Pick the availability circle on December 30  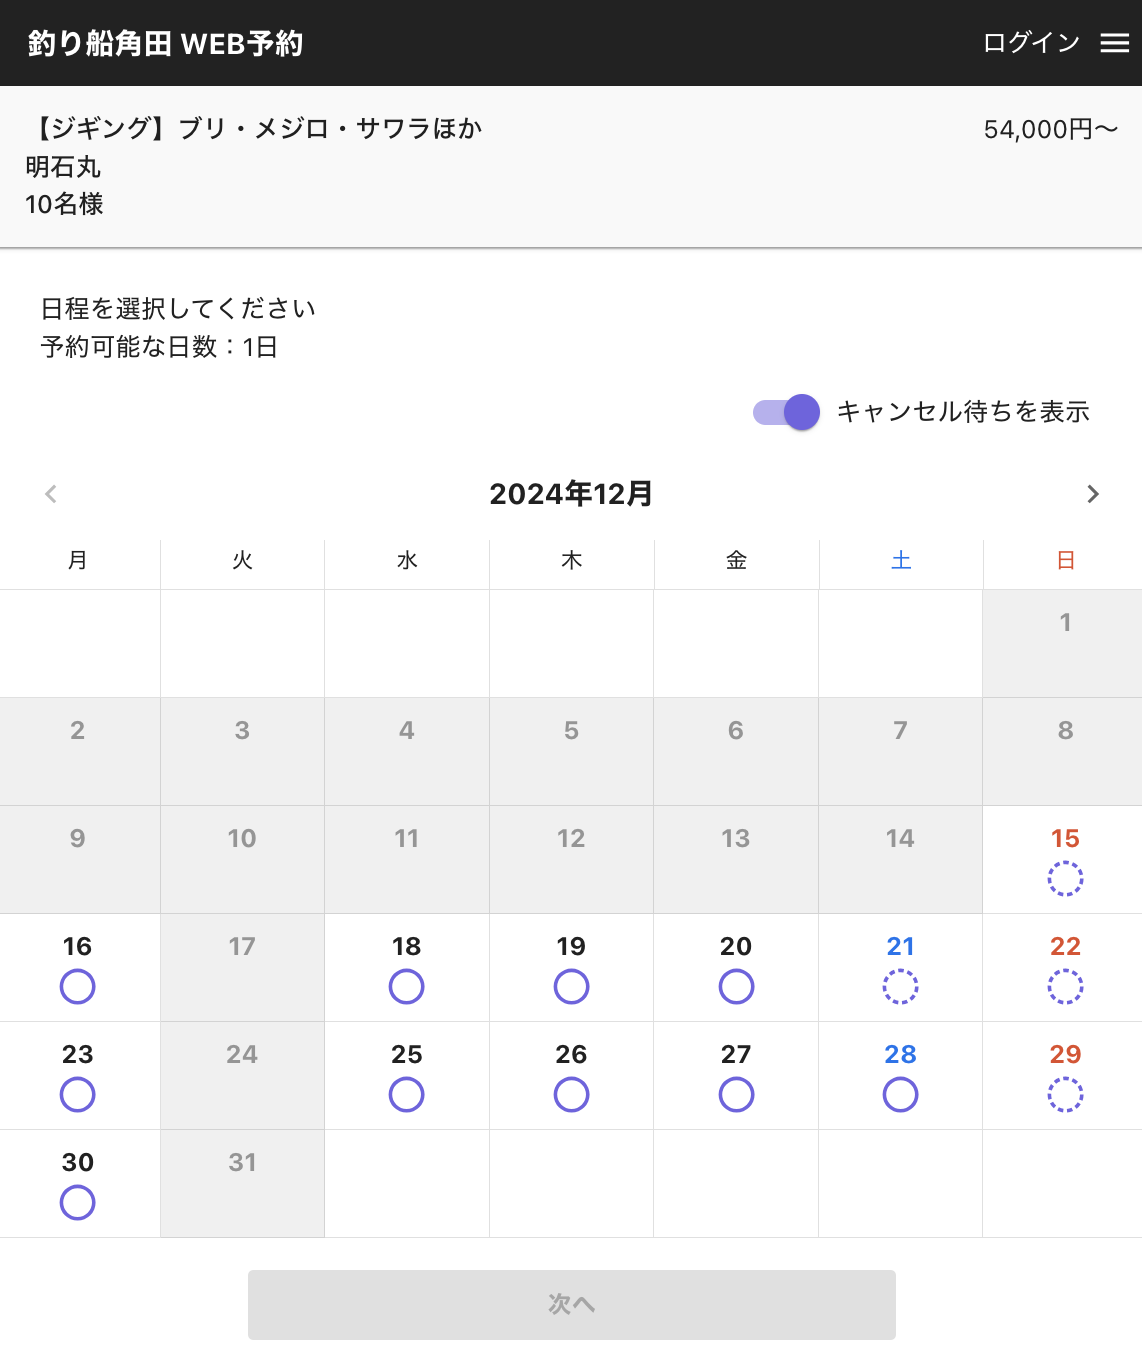click(78, 1203)
